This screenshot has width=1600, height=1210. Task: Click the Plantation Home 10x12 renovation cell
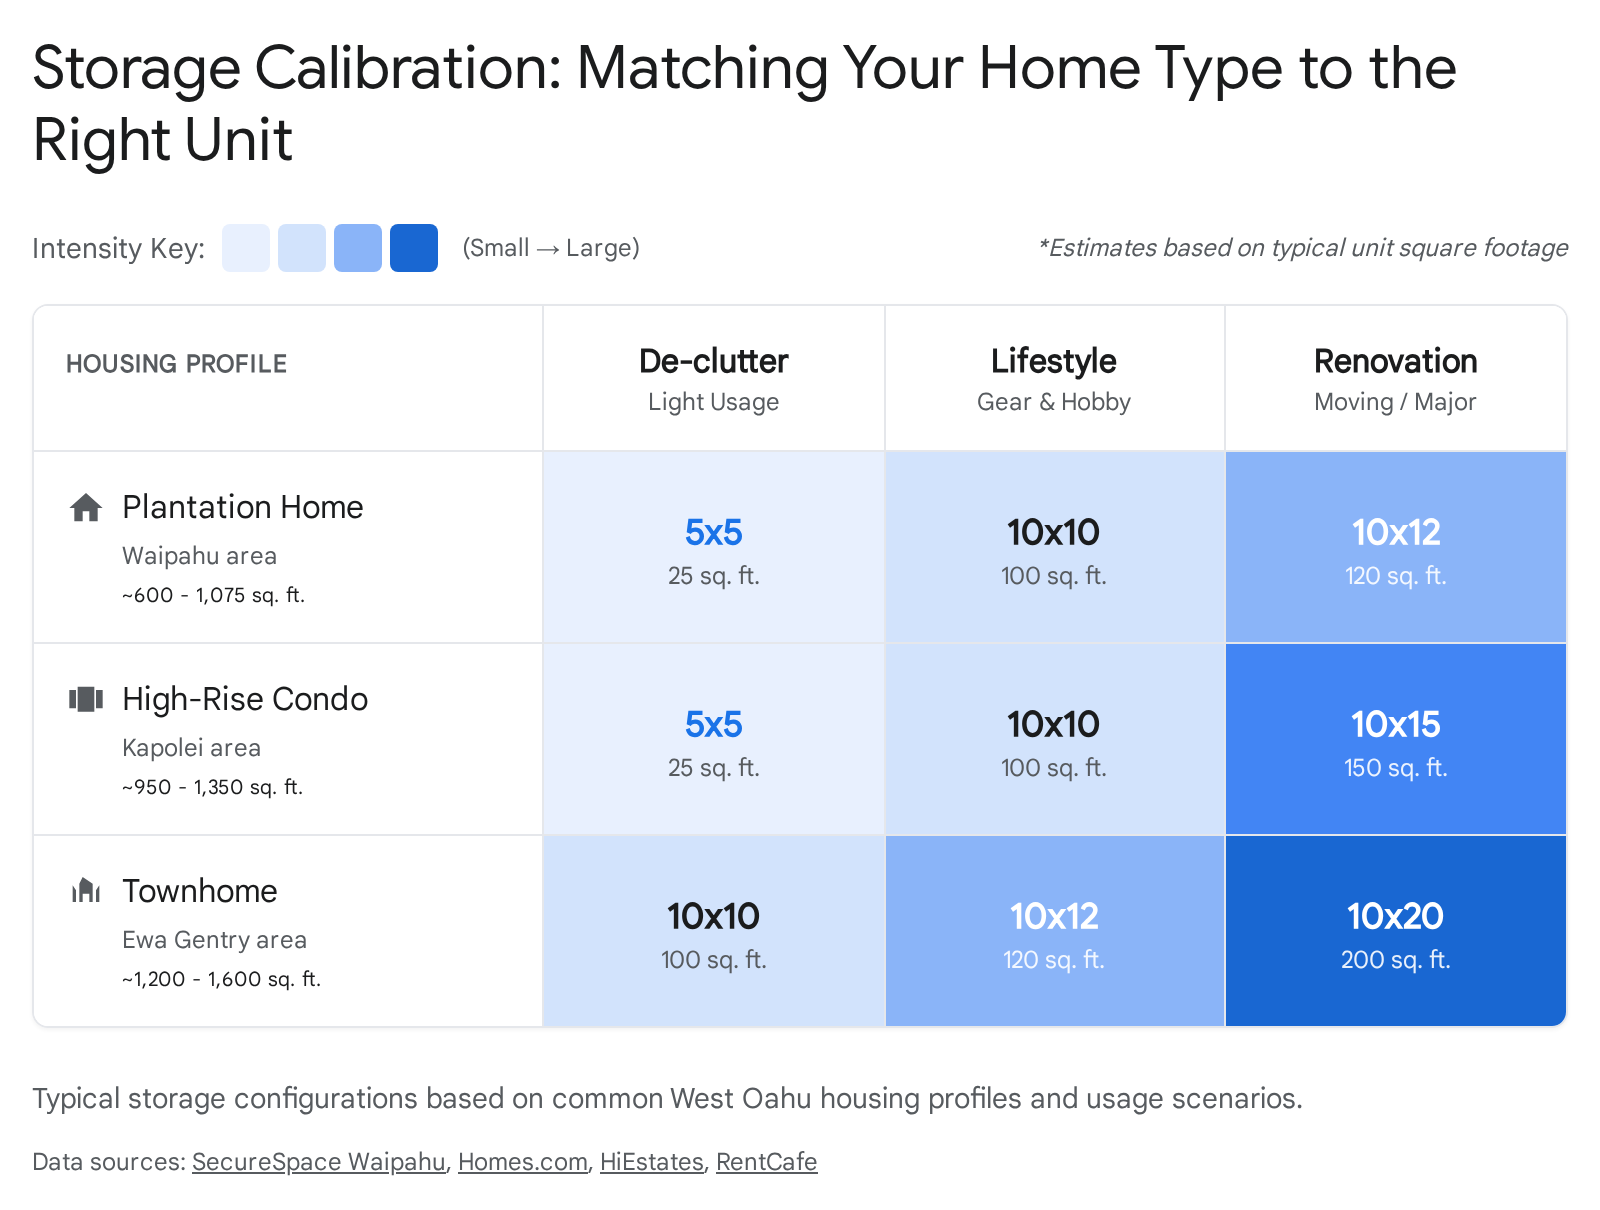tap(1395, 547)
